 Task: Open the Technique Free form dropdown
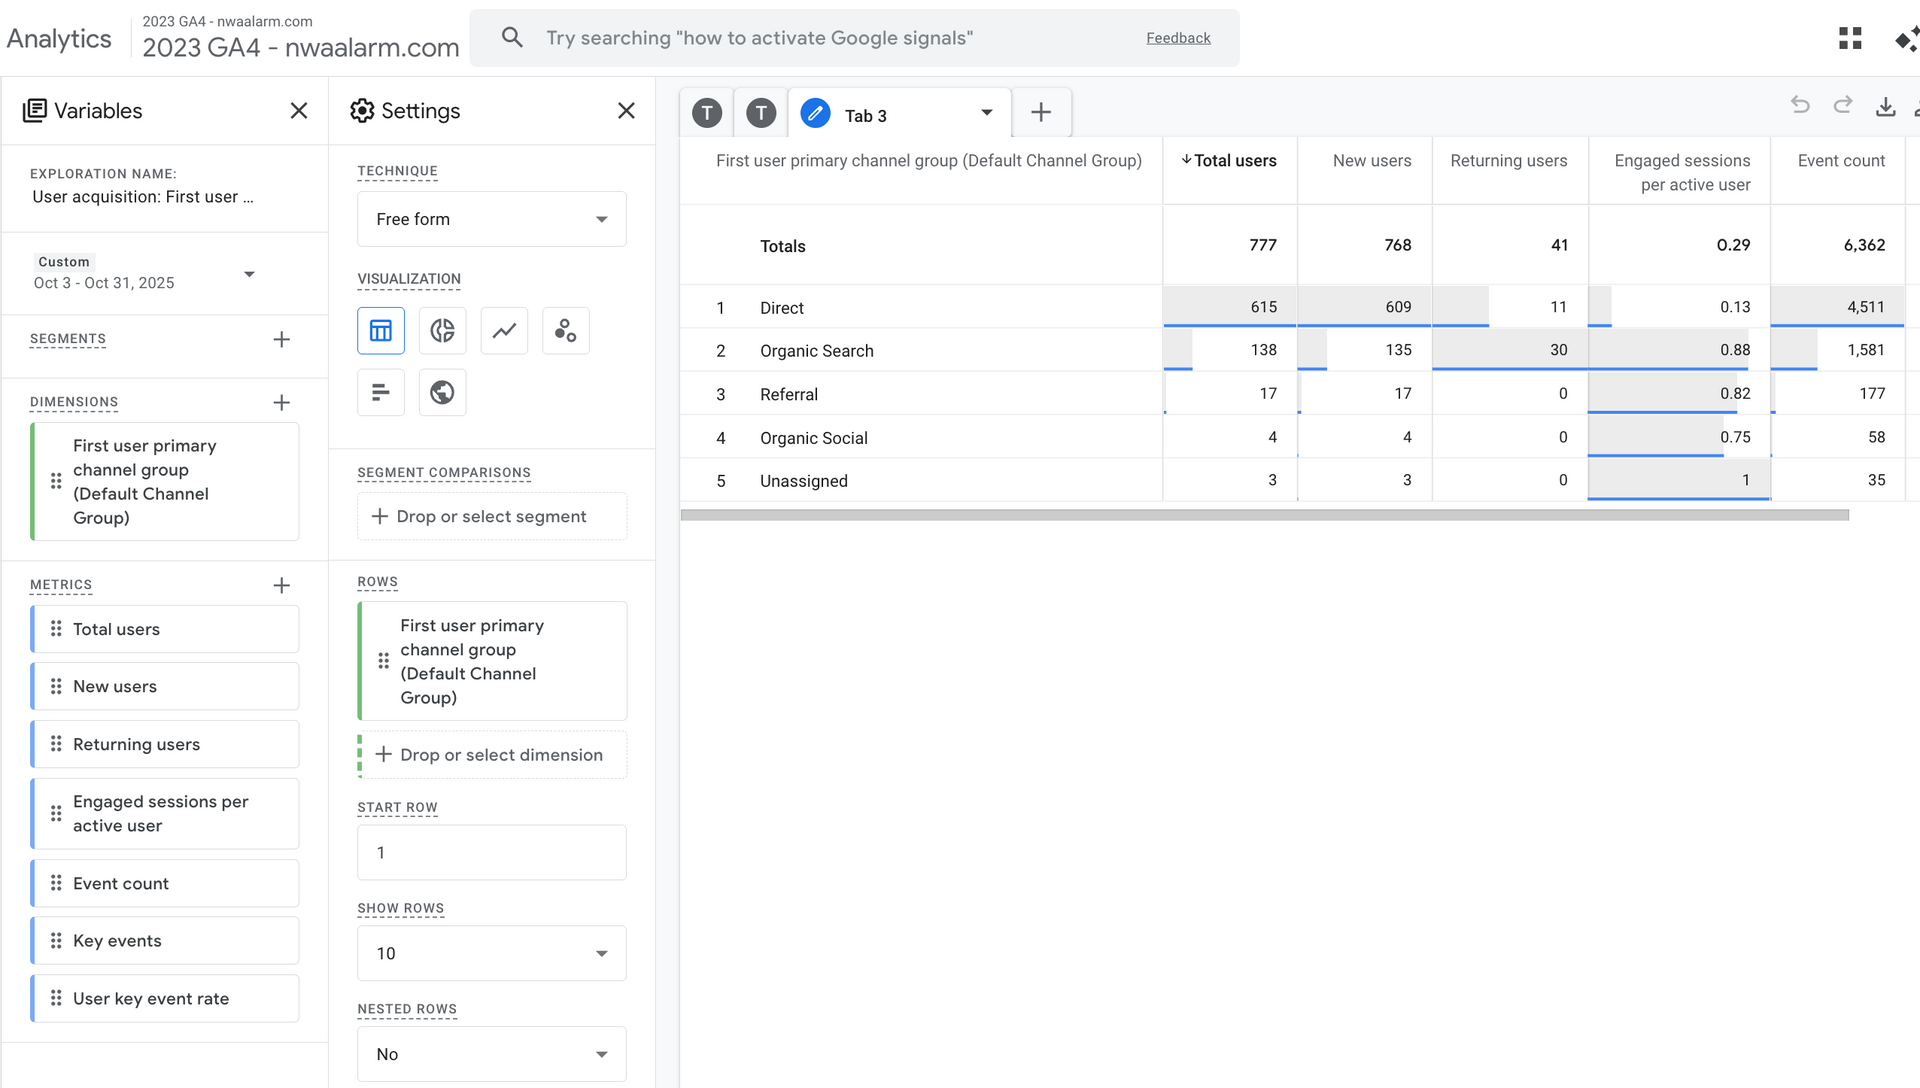coord(491,219)
